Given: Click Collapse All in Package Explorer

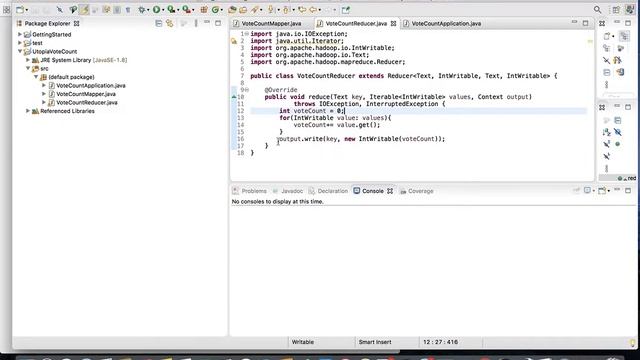Looking at the screenshot, I should tap(159, 23).
